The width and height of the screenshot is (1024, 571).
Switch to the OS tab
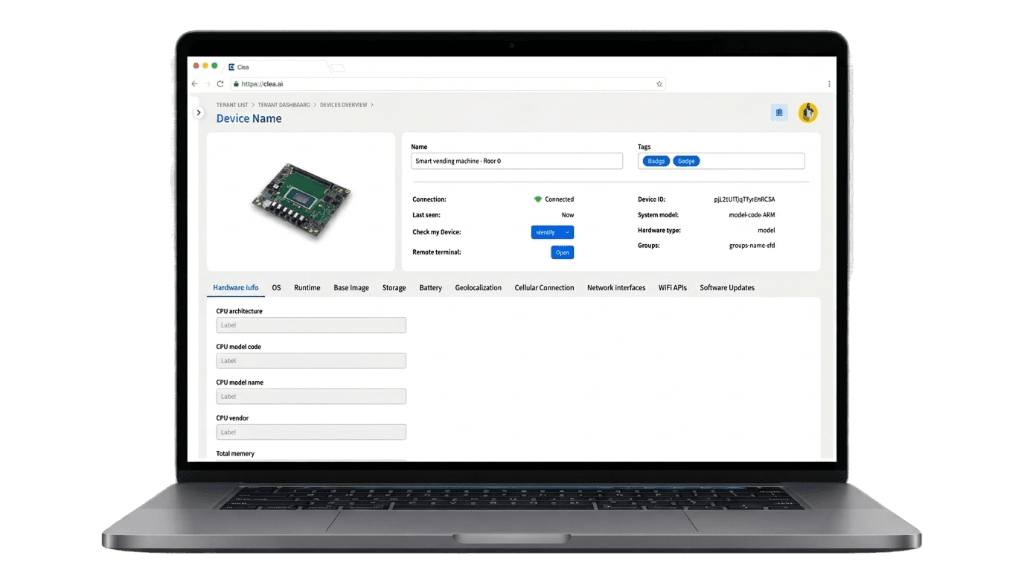(x=276, y=287)
